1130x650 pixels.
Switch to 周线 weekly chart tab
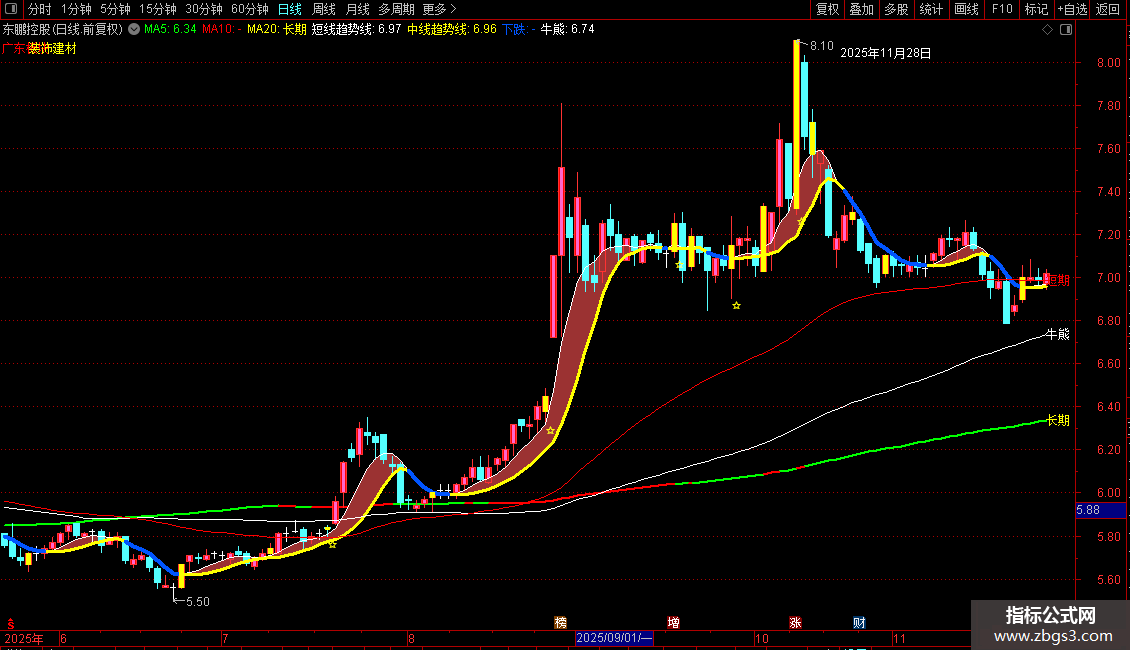(x=324, y=9)
